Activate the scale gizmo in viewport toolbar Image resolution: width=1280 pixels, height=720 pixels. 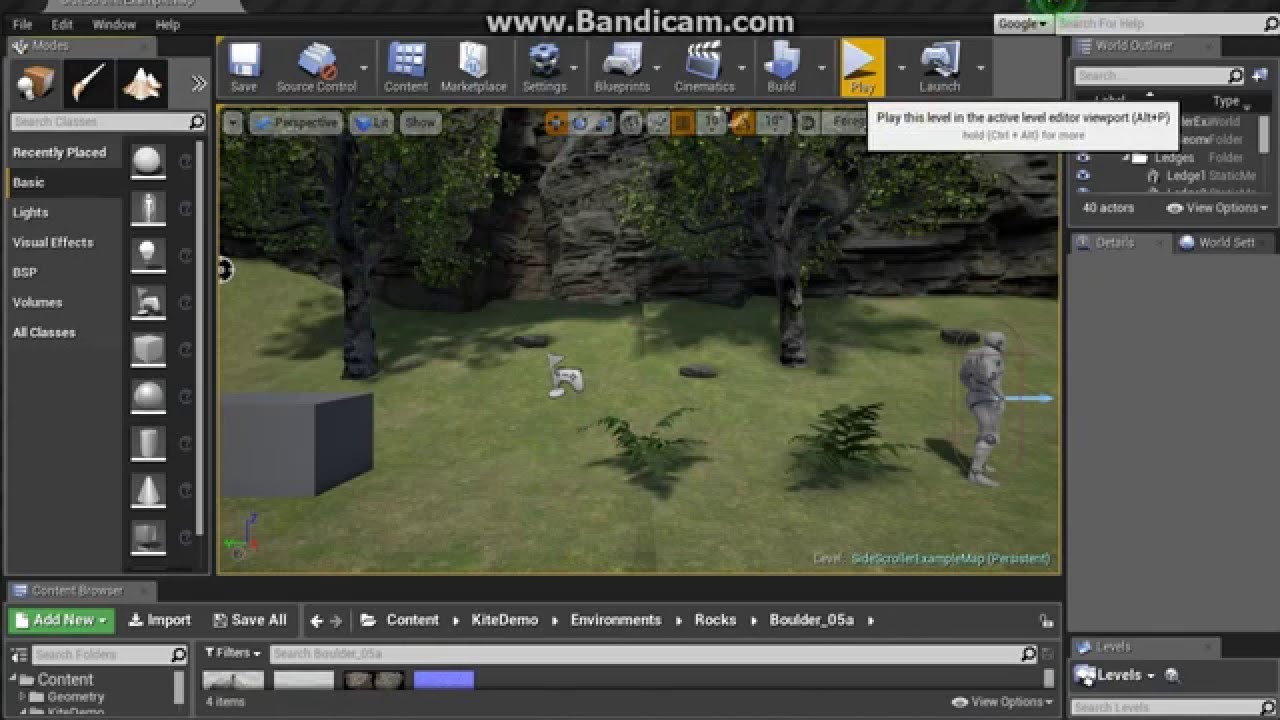[602, 123]
